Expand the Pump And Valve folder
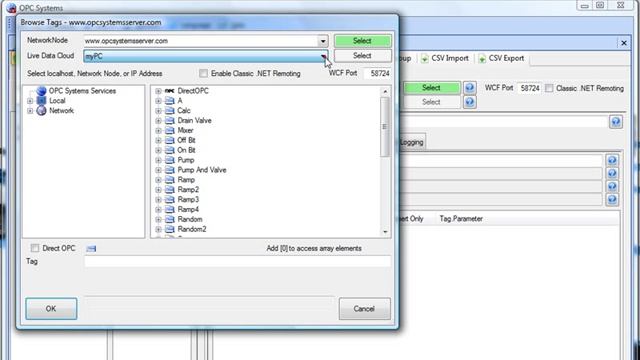 [158, 170]
